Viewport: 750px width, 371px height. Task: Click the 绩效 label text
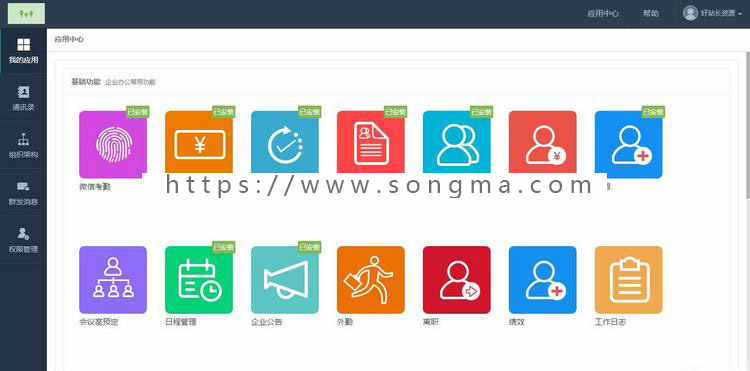(517, 322)
